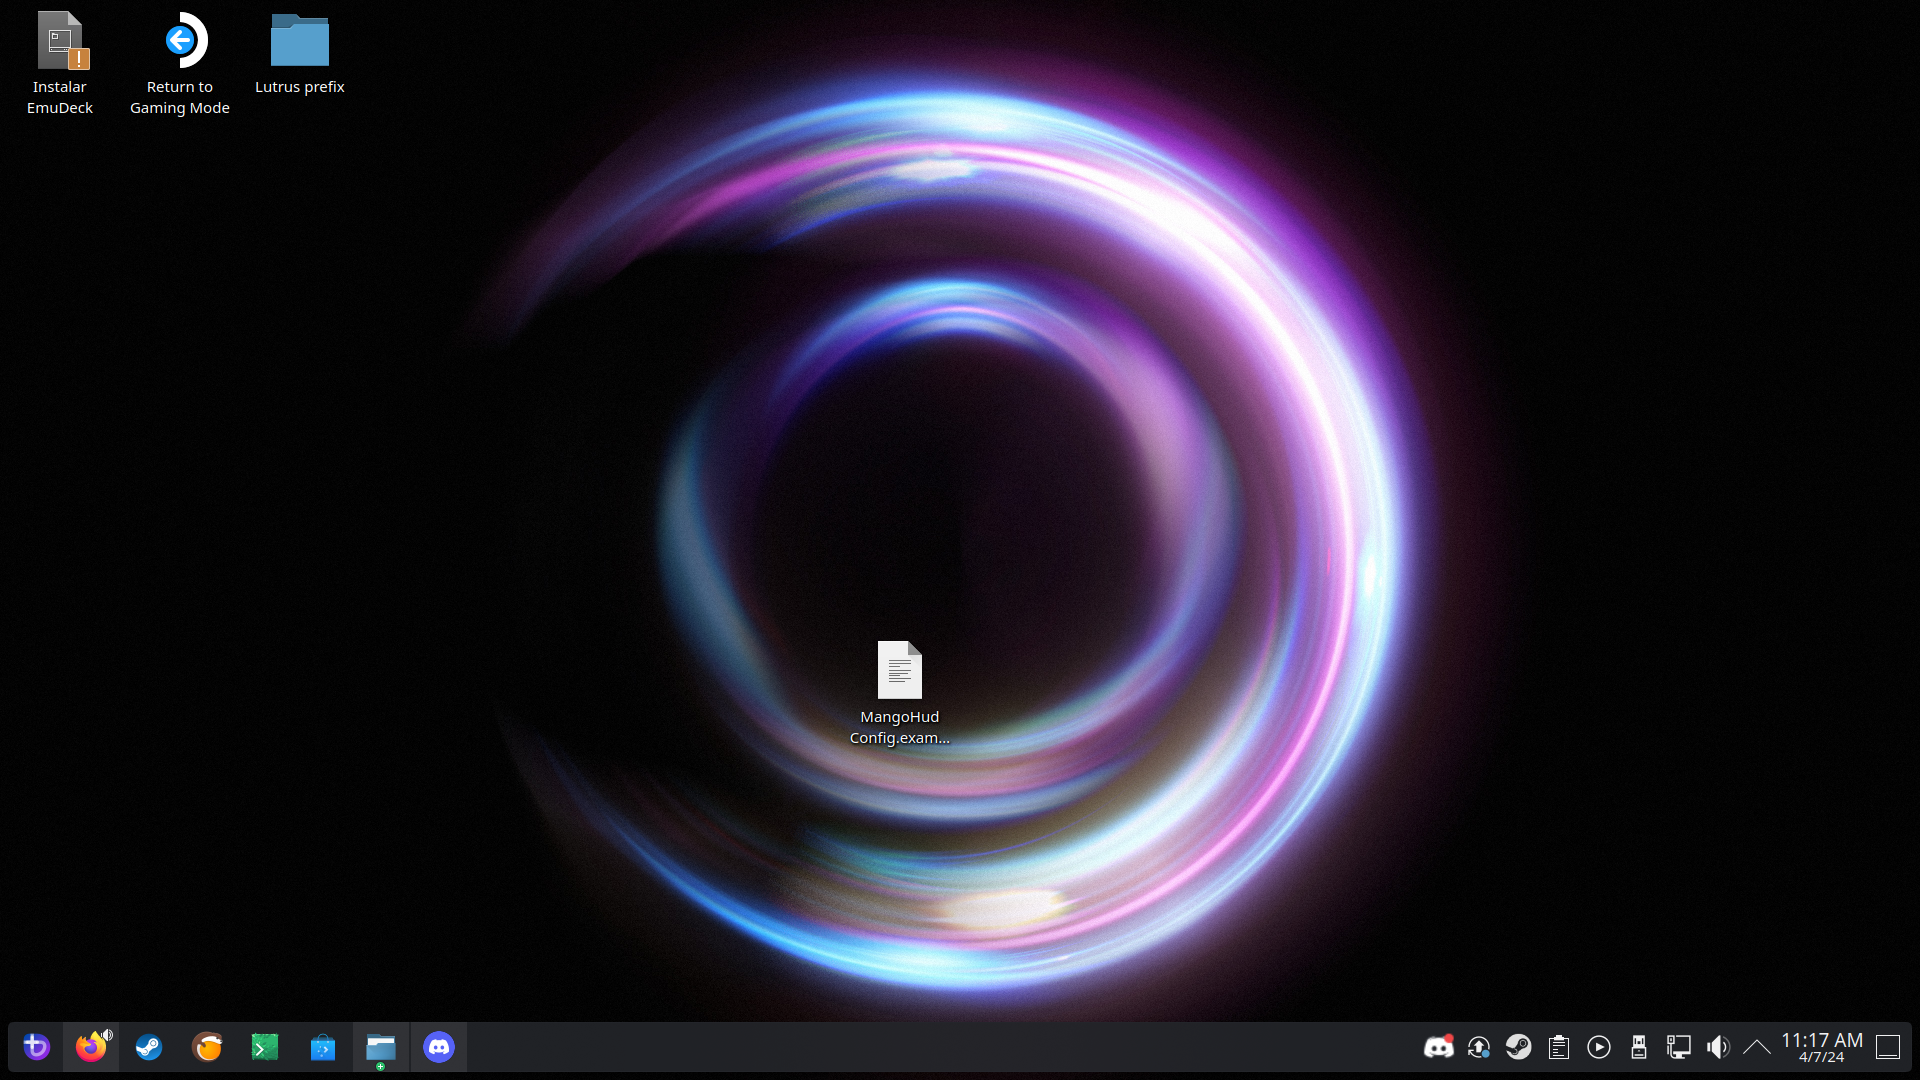Switch to the Discord taskbar window
1920x1080 pixels.
point(438,1047)
